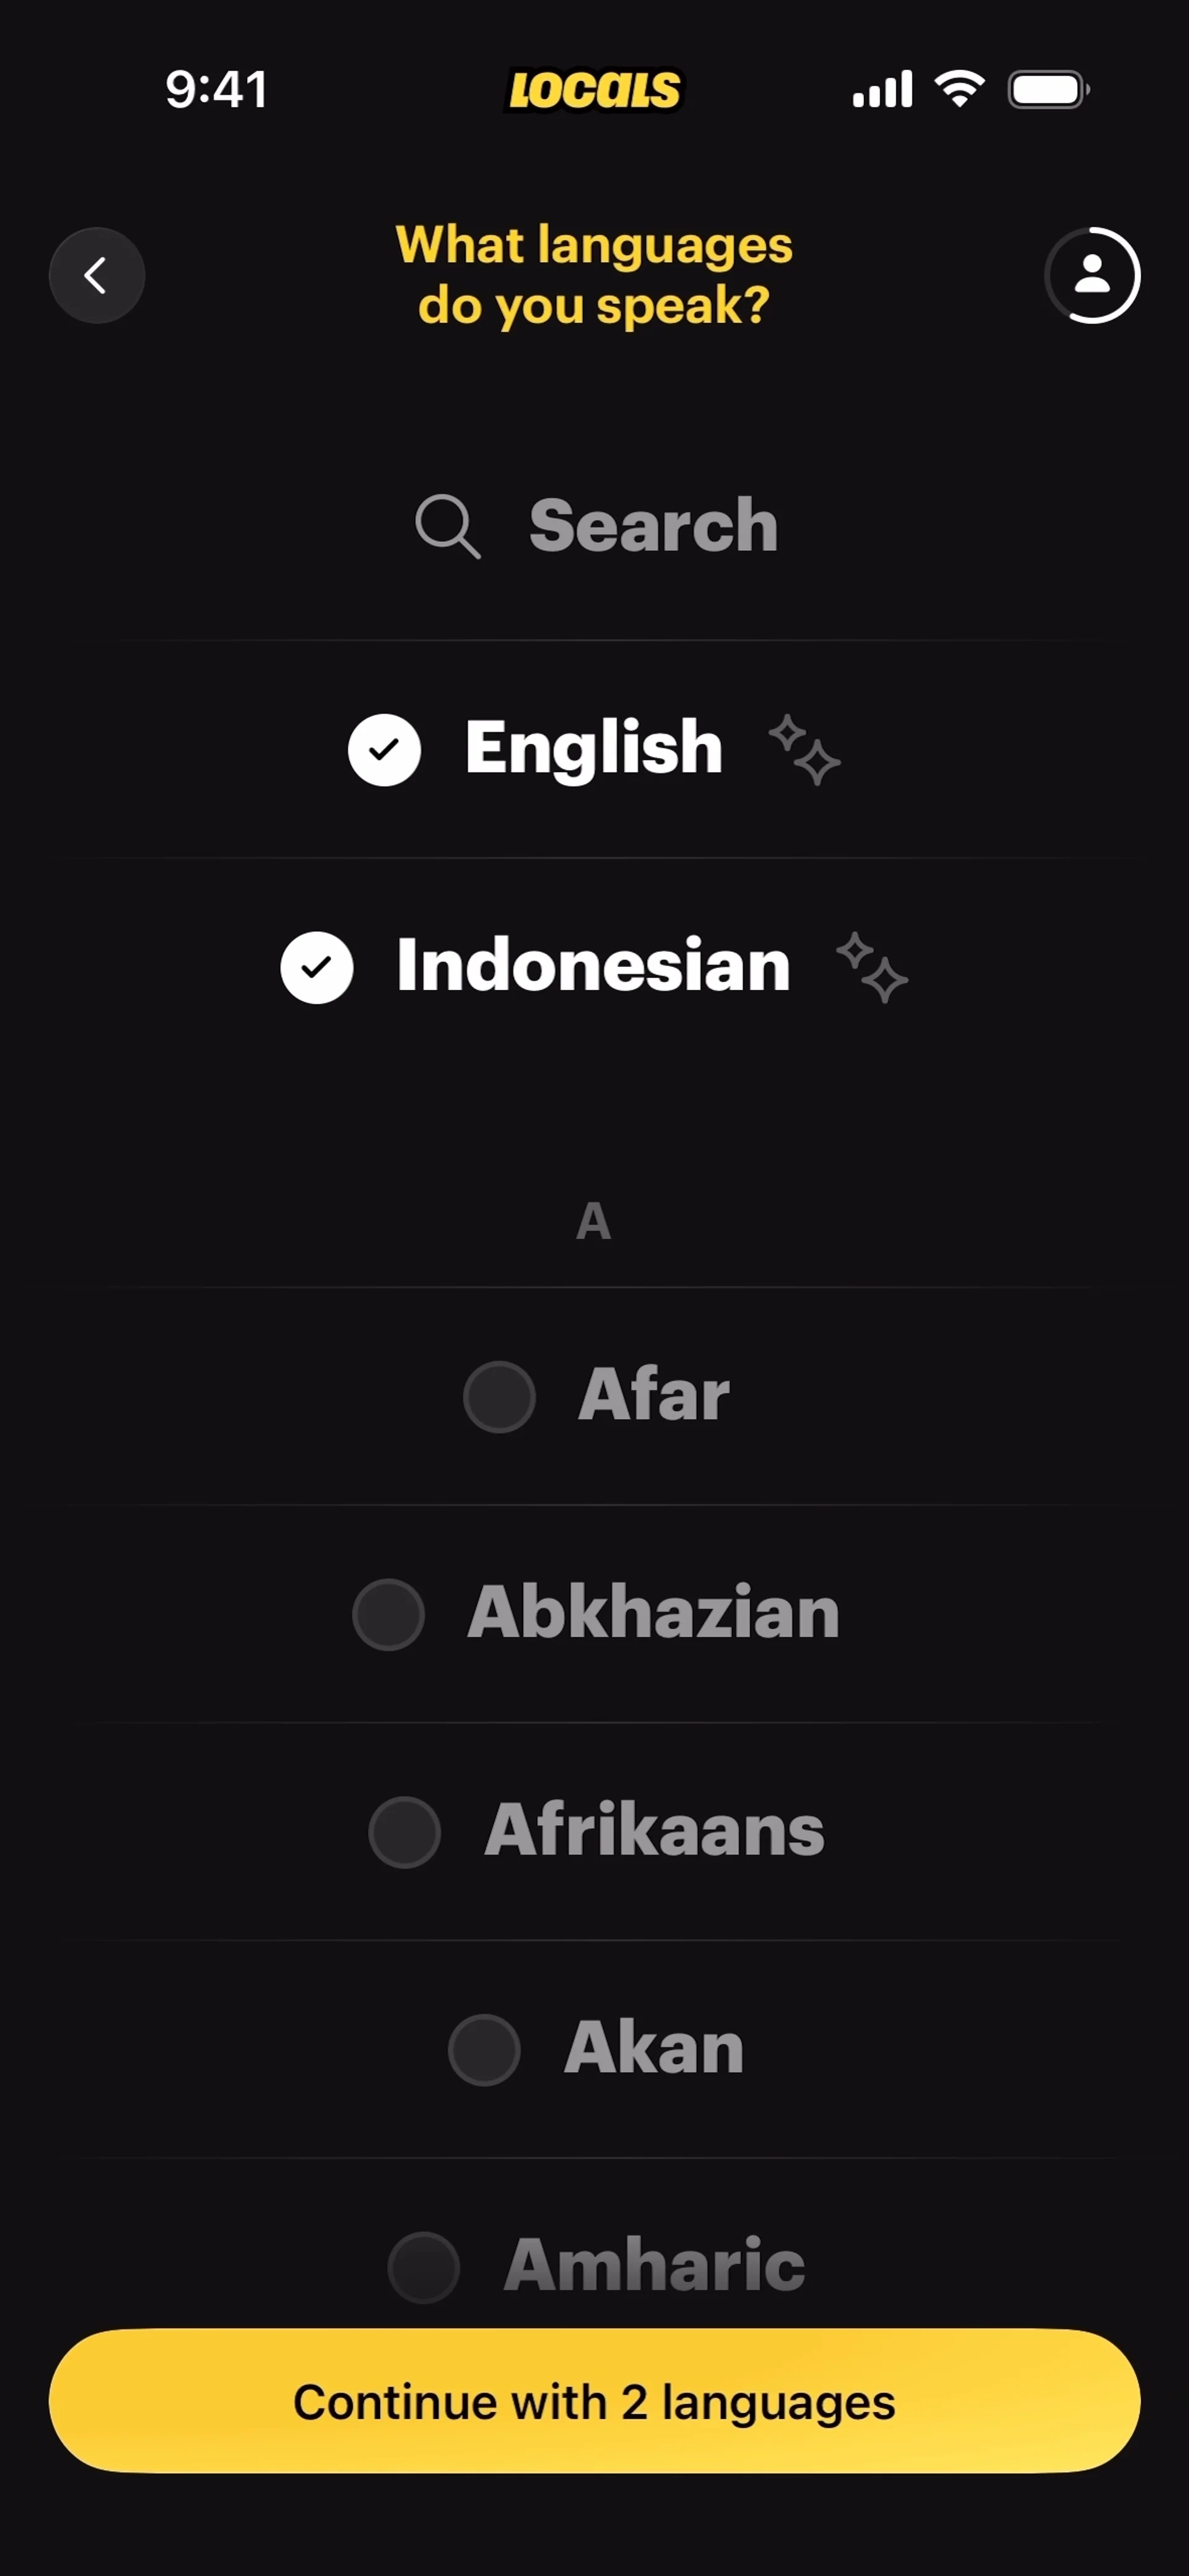Tap the Wi-Fi status icon
This screenshot has width=1189, height=2576.
pos(960,89)
